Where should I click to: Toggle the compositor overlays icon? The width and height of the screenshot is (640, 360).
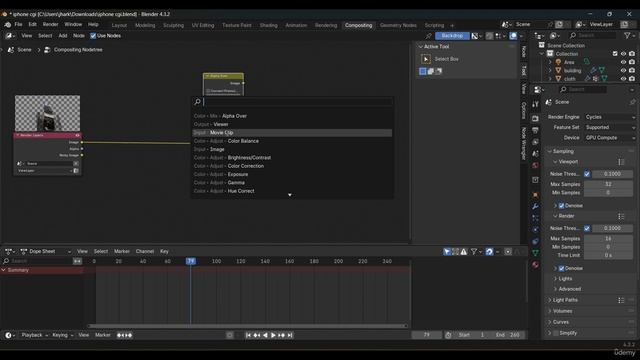coord(513,36)
